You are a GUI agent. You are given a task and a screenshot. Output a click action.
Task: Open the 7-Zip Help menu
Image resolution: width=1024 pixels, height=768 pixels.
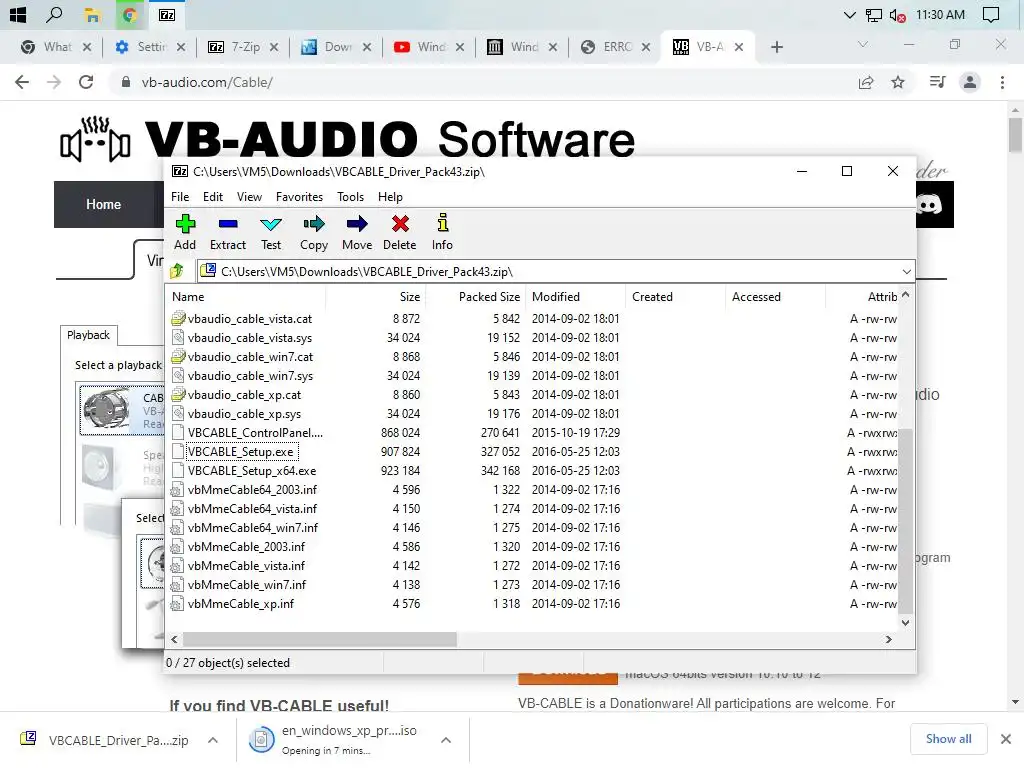[x=390, y=197]
